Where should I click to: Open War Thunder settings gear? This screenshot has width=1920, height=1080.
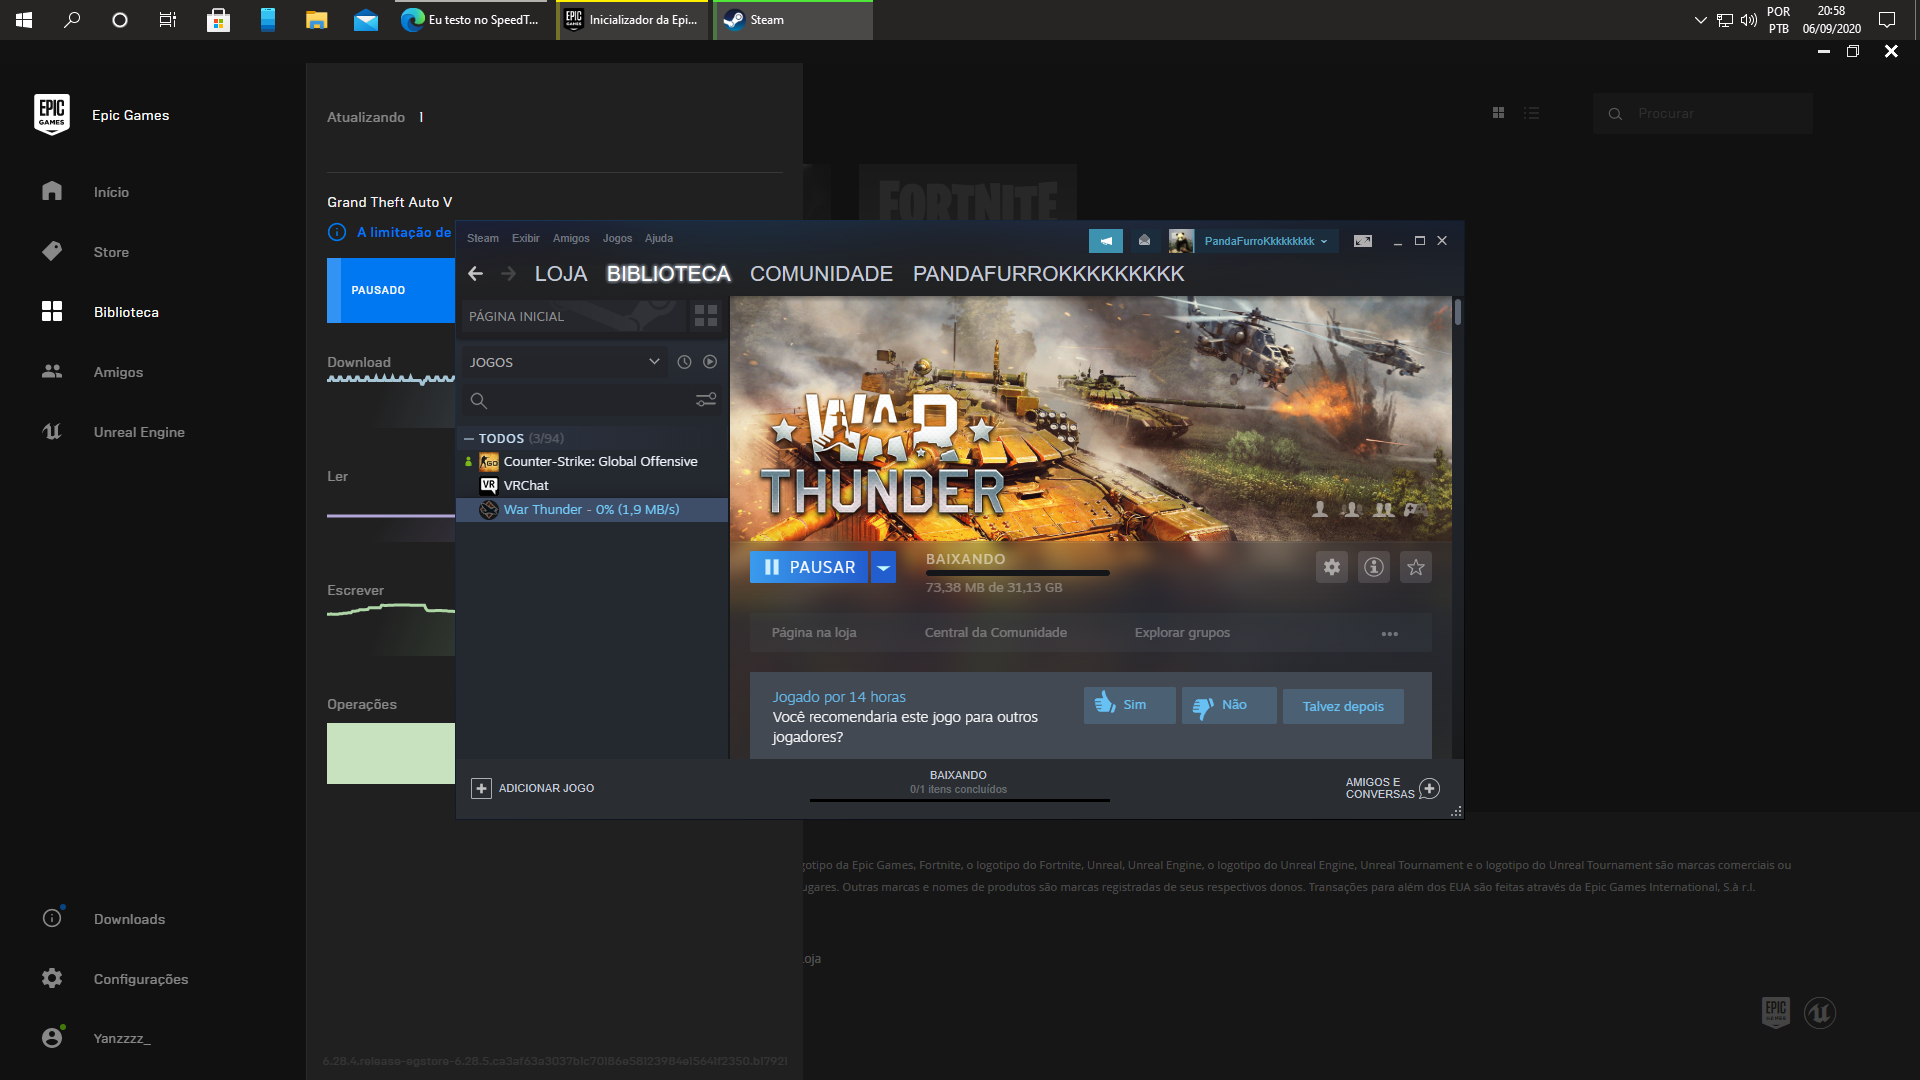tap(1332, 567)
